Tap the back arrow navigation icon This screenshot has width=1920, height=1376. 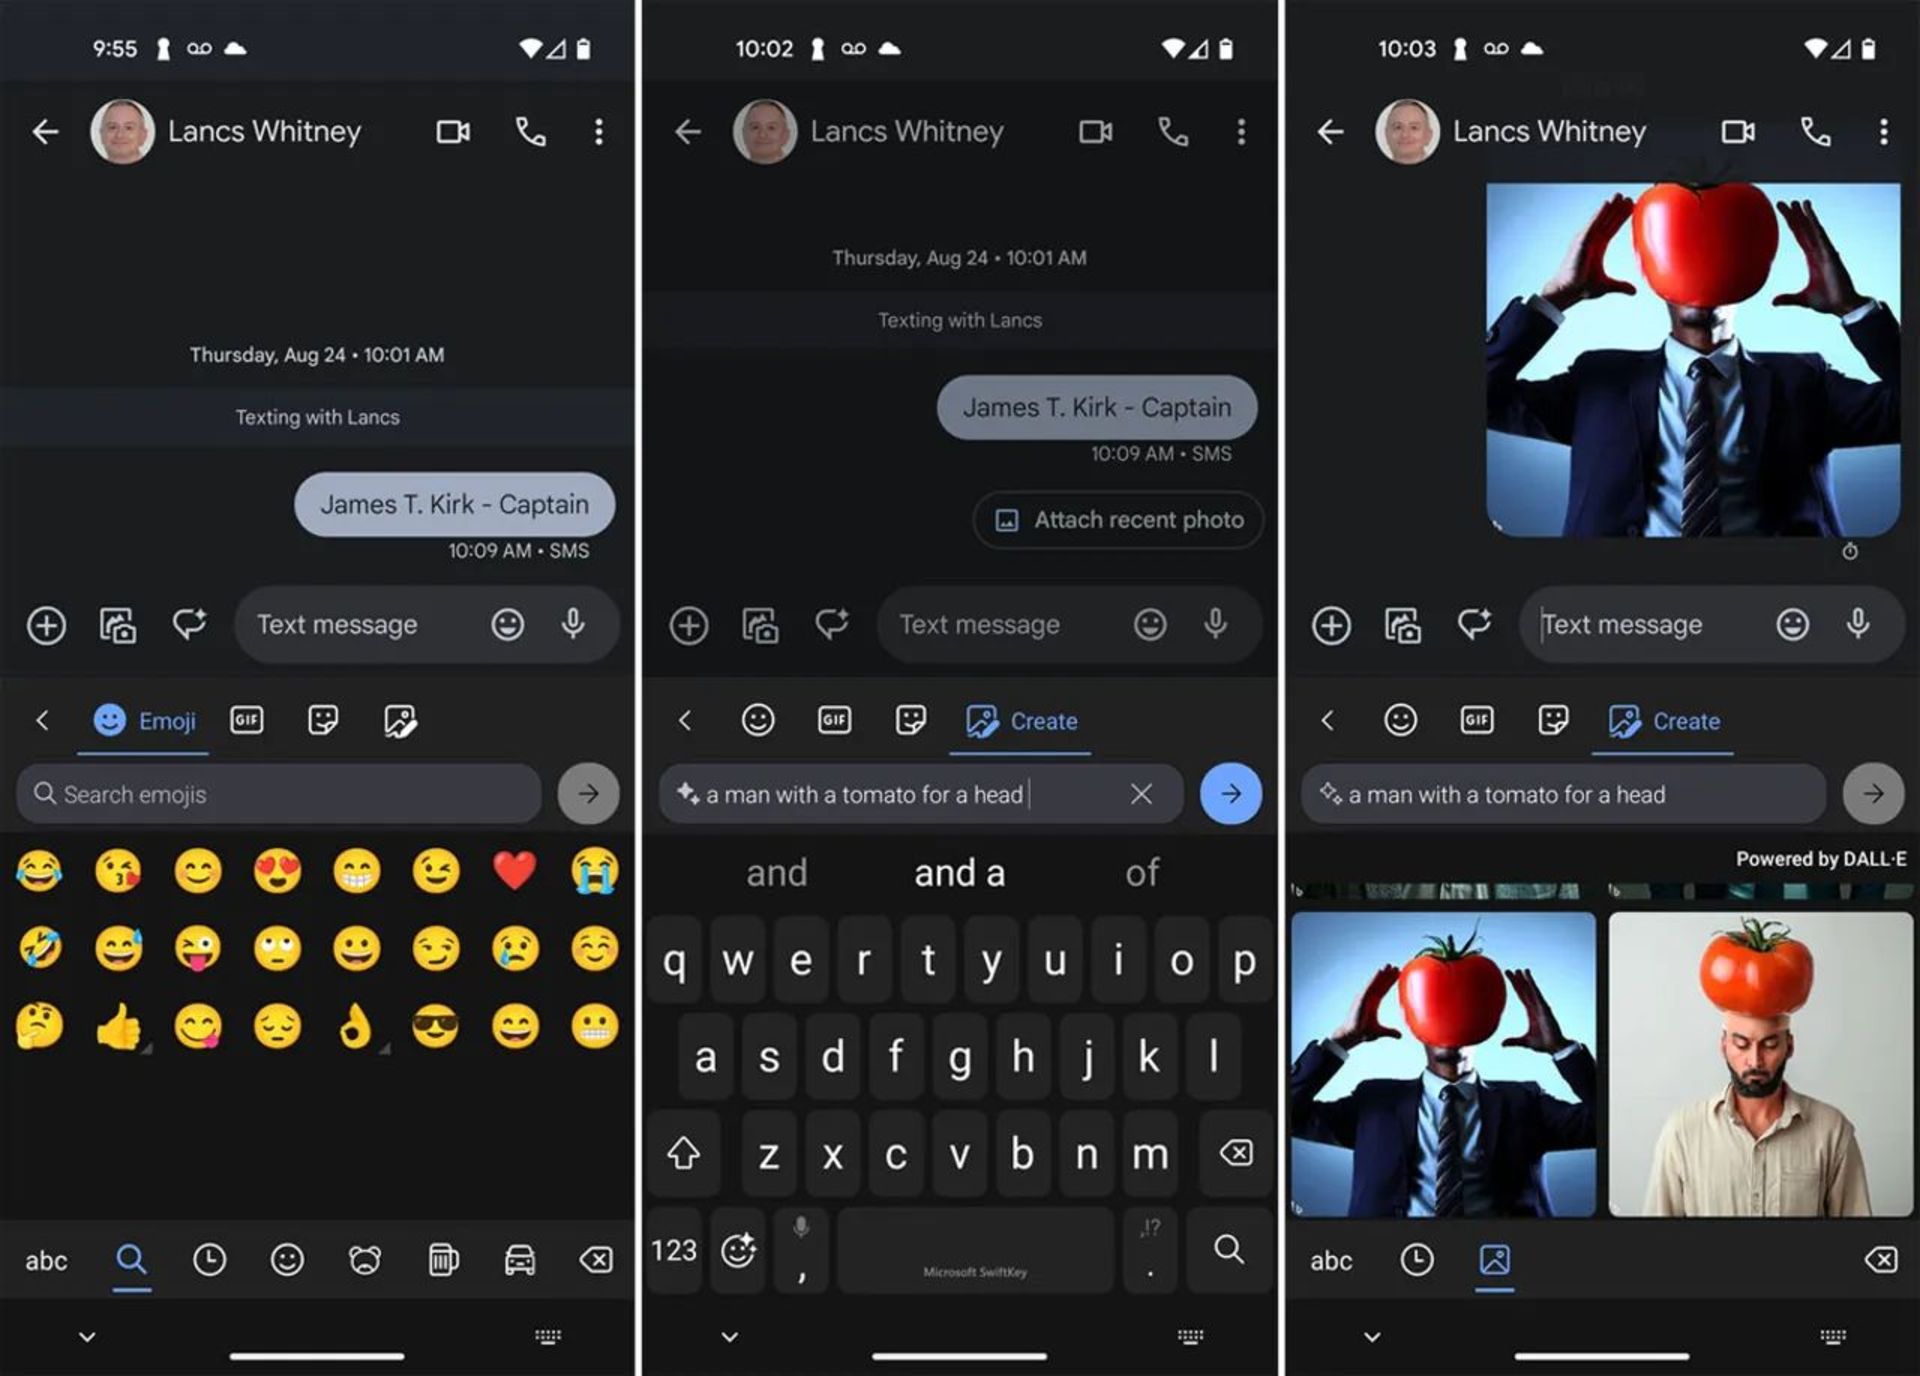click(x=45, y=133)
